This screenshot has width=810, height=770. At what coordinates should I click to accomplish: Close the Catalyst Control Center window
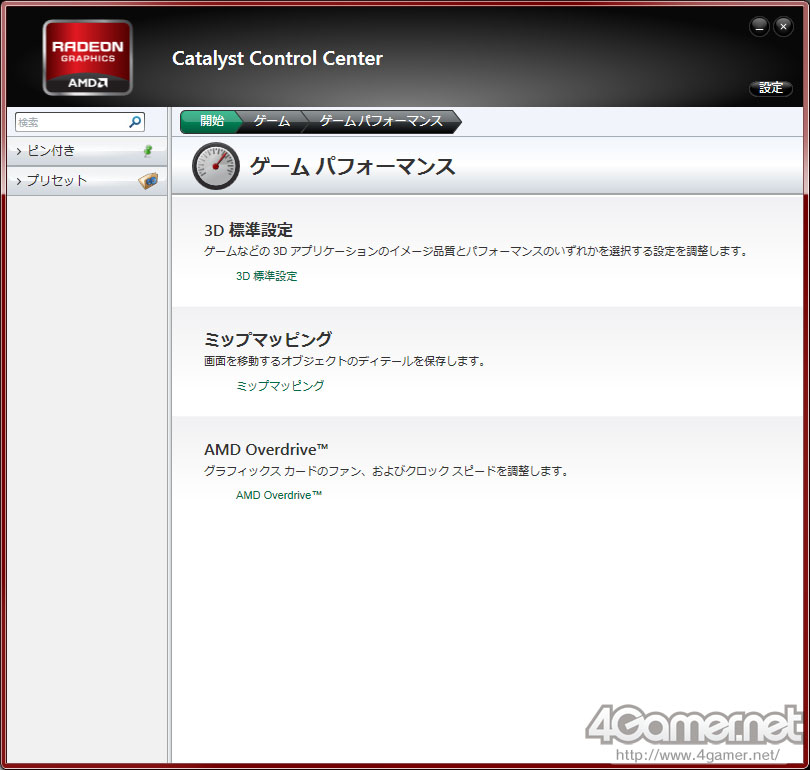[783, 26]
